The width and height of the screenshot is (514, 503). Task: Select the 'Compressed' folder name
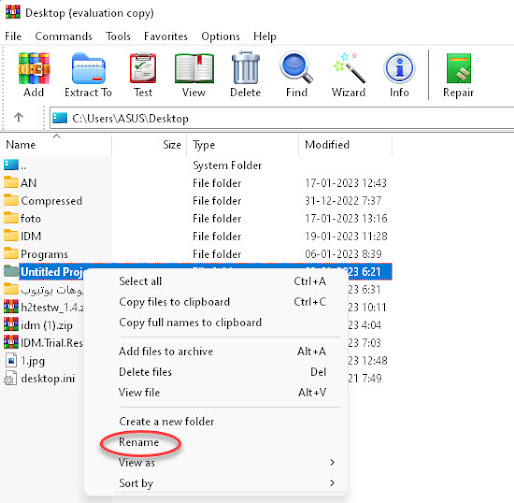click(x=51, y=201)
